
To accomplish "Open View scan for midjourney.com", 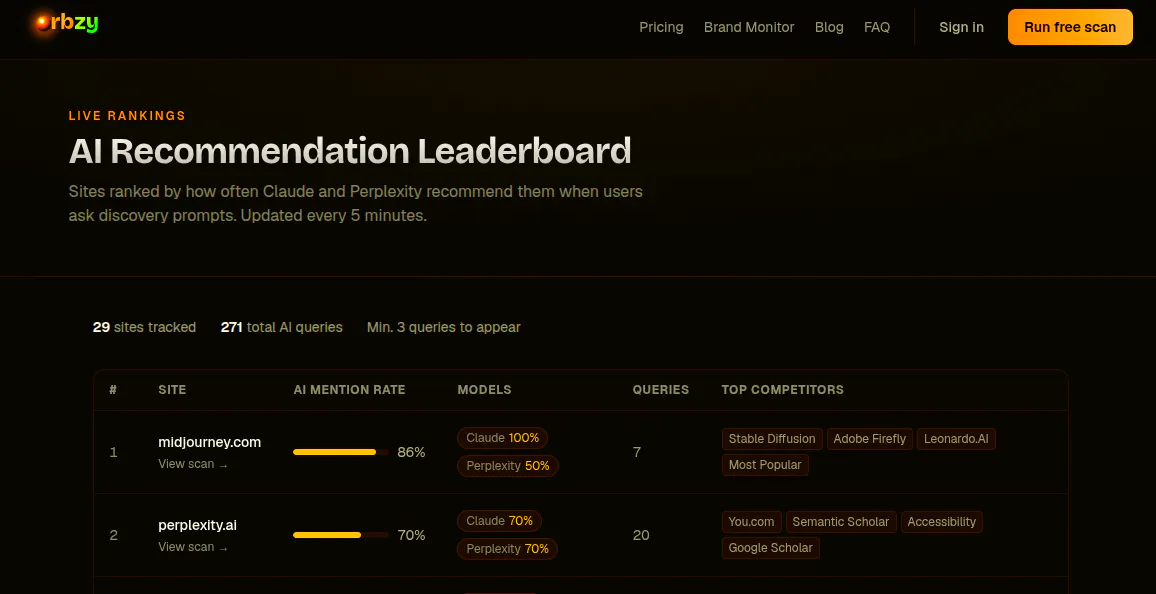I will [x=193, y=464].
